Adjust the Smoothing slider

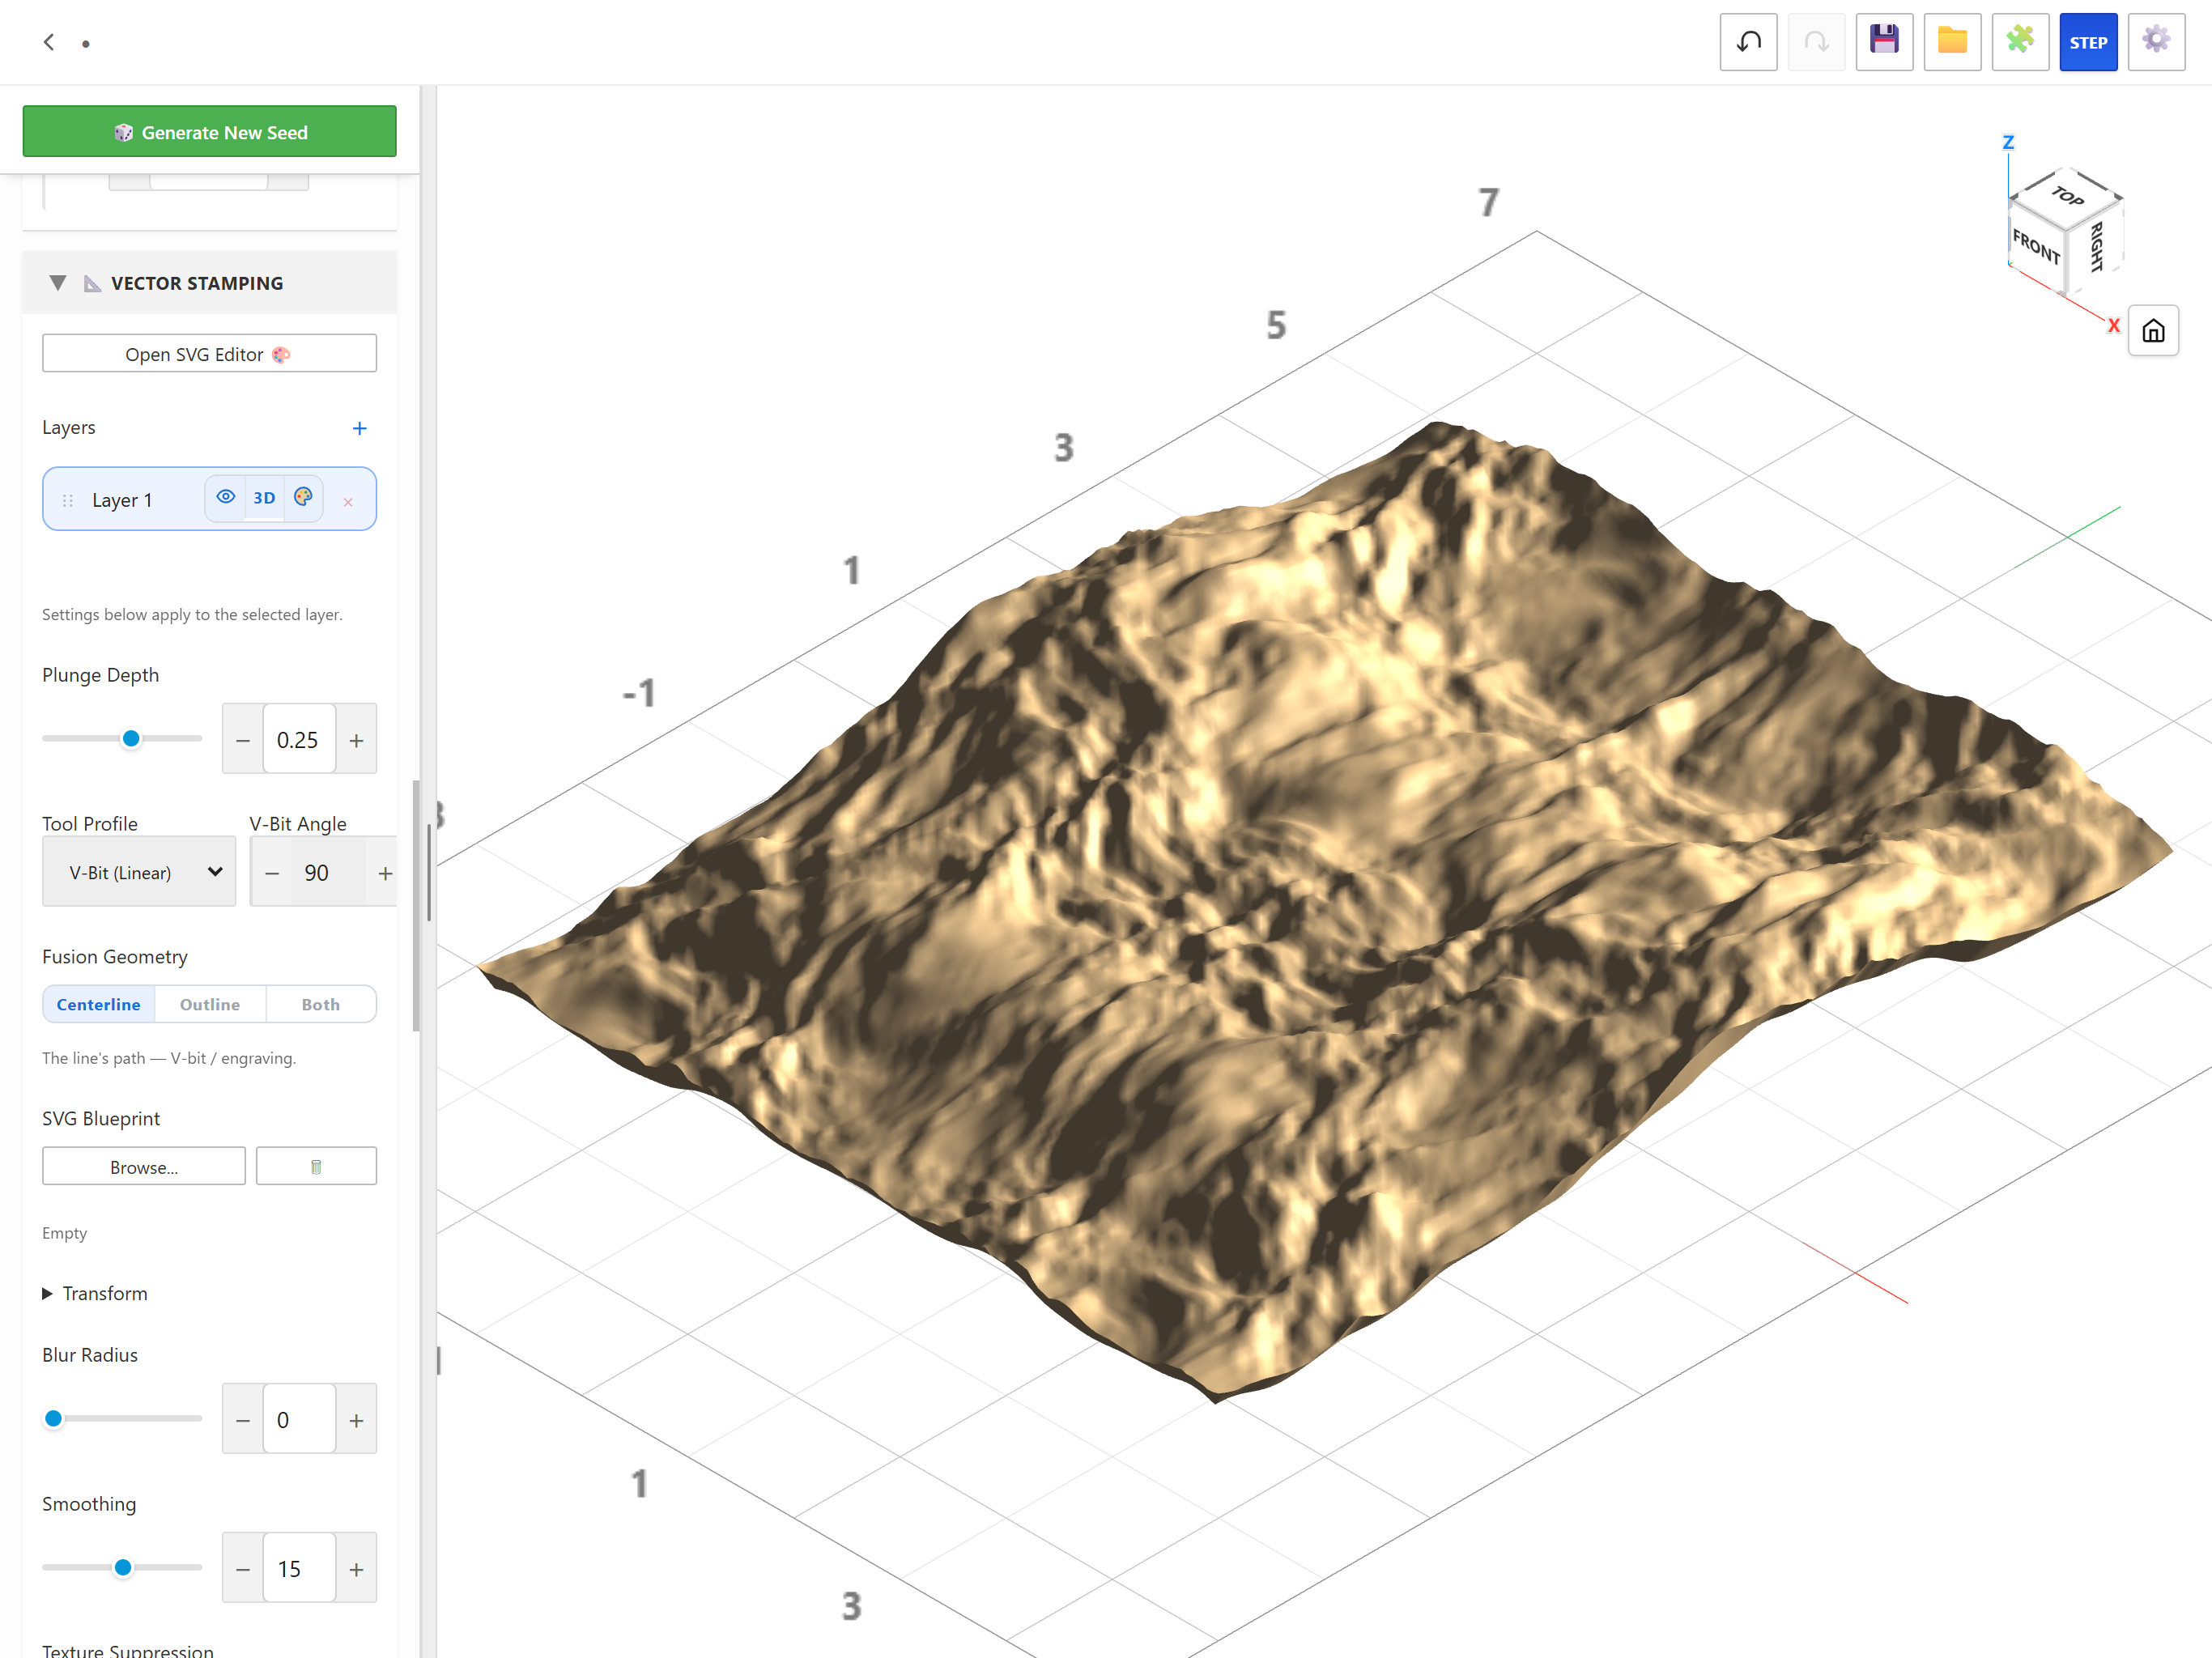coord(123,1567)
